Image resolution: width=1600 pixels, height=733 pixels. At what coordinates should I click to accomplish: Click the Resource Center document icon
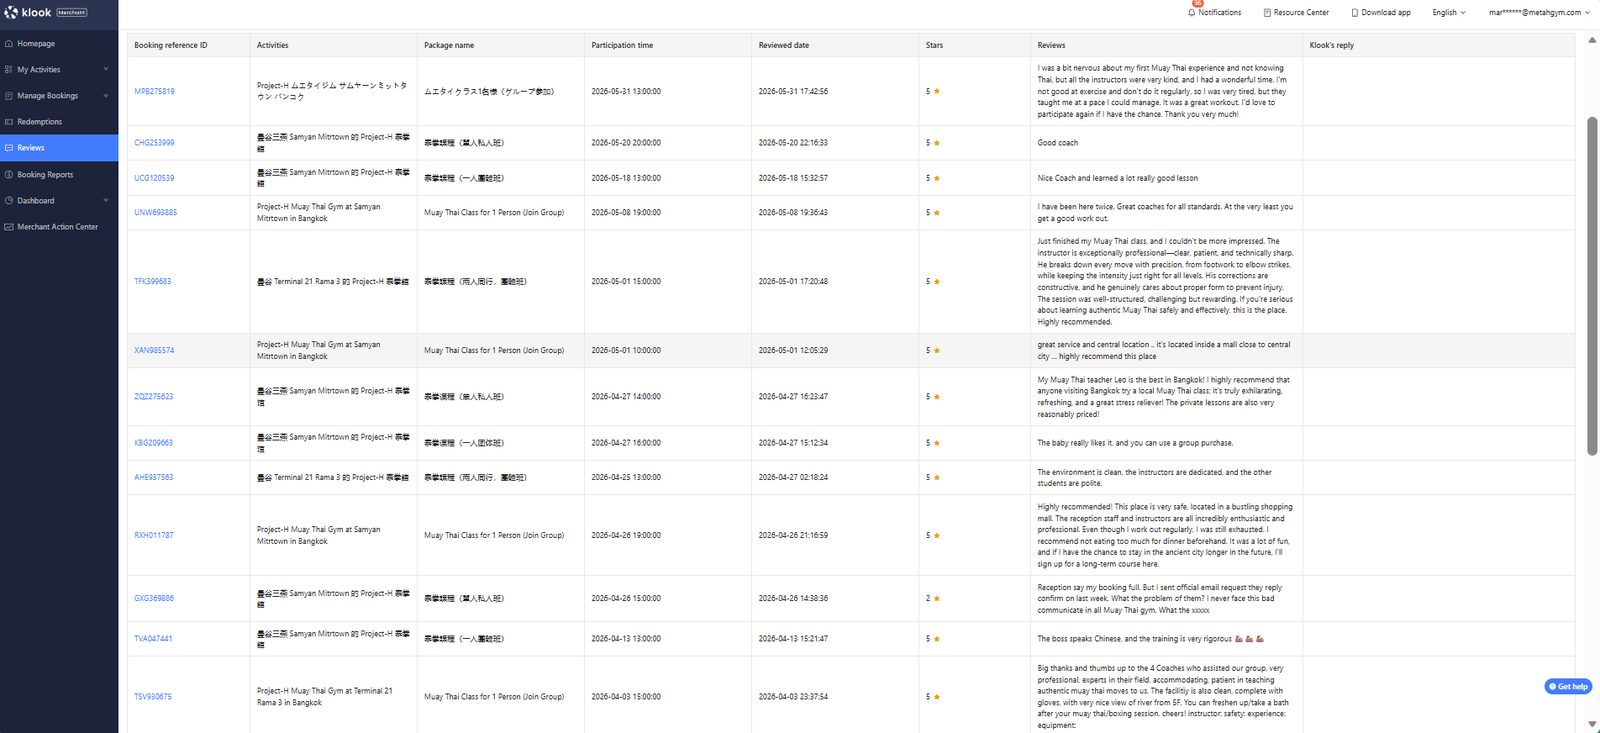(1267, 13)
